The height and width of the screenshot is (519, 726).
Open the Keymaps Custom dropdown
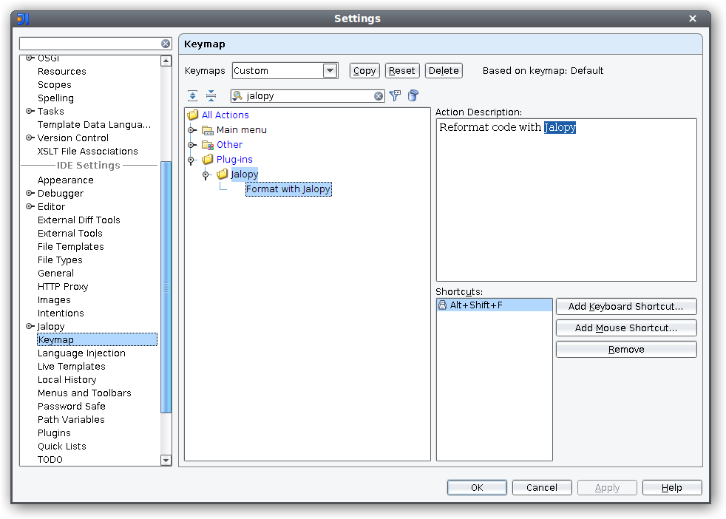tap(330, 71)
